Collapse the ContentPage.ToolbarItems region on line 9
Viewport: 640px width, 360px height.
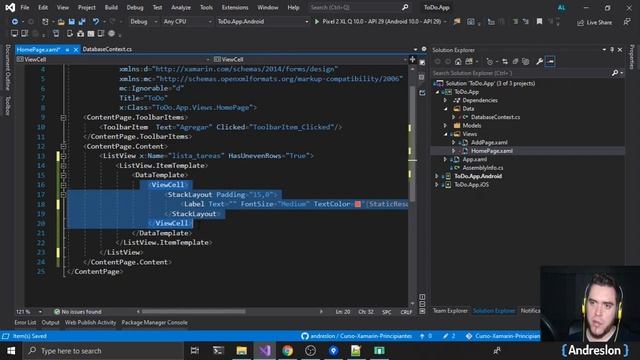pos(63,118)
